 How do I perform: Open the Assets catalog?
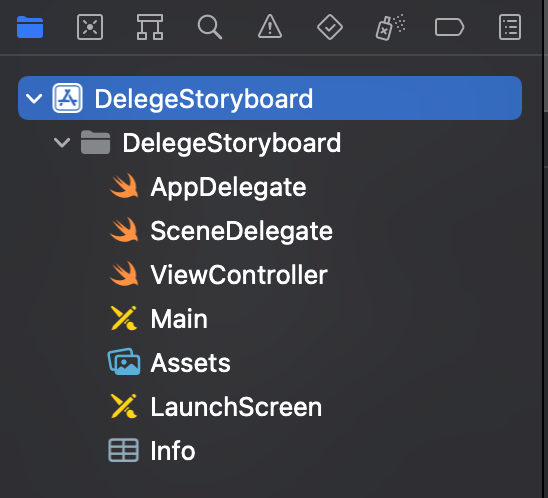point(190,363)
